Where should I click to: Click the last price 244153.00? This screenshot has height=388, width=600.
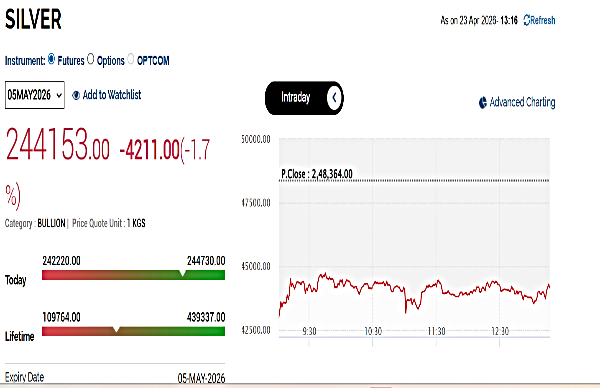point(57,144)
